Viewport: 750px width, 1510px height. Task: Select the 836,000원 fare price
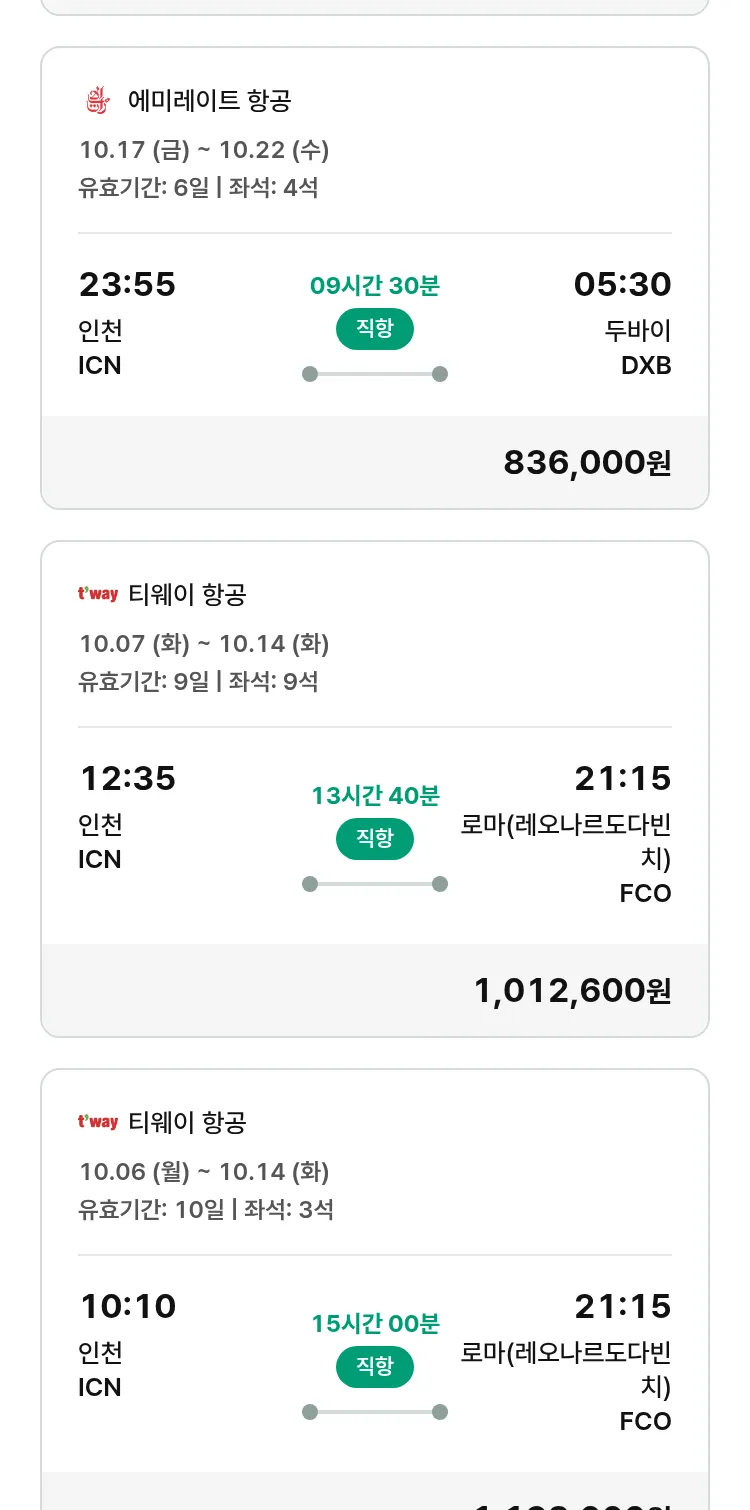pos(587,463)
